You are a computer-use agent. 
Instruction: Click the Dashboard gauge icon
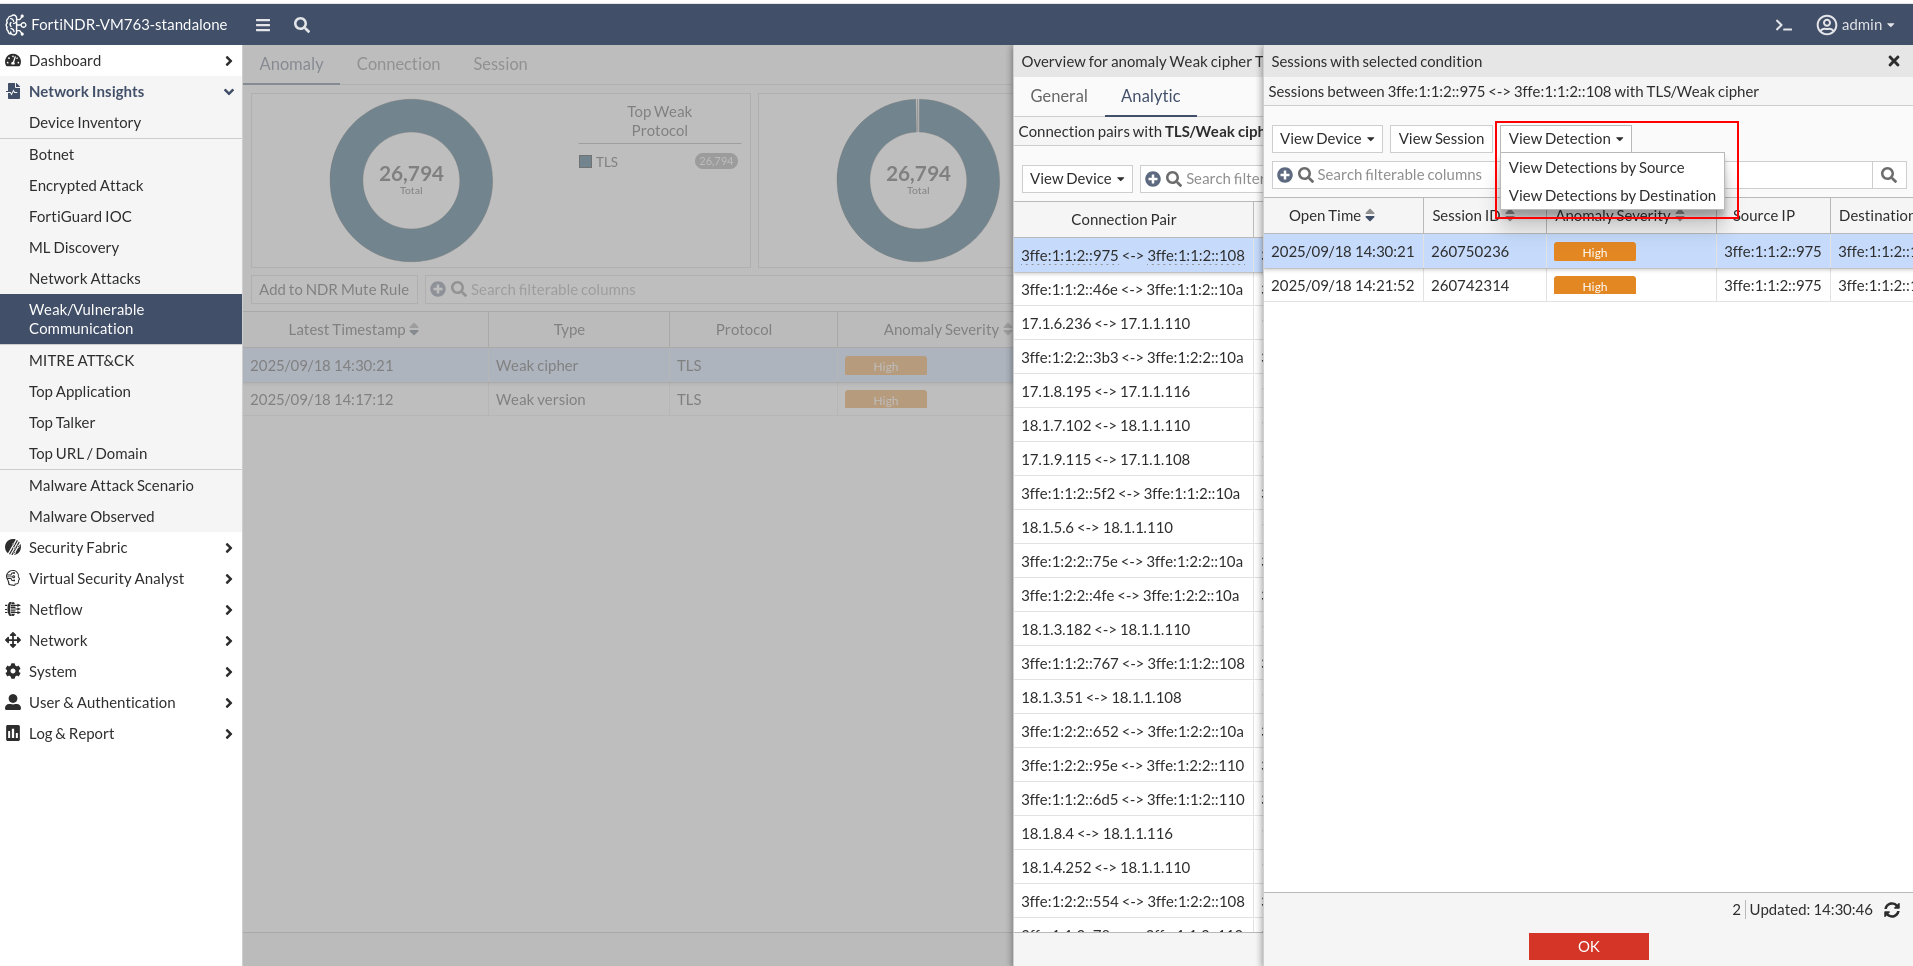(13, 61)
